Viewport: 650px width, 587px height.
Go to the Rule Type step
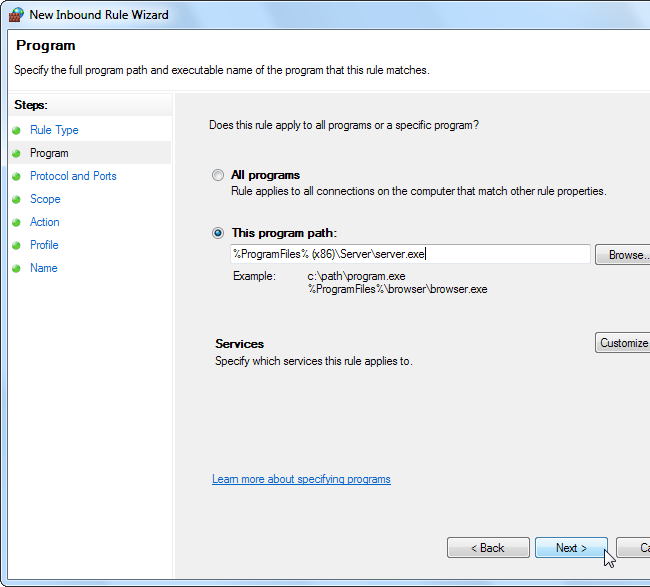pyautogui.click(x=54, y=130)
